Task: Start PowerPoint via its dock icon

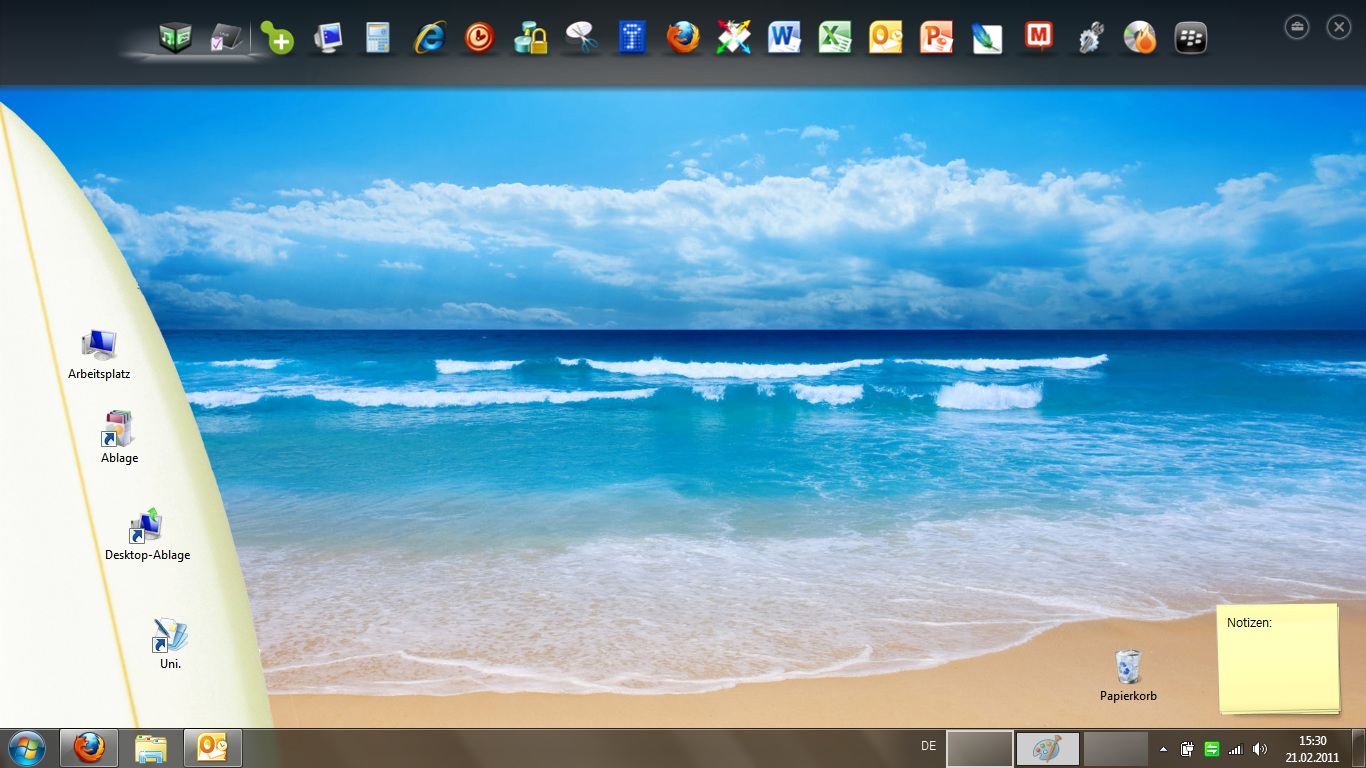Action: (936, 38)
